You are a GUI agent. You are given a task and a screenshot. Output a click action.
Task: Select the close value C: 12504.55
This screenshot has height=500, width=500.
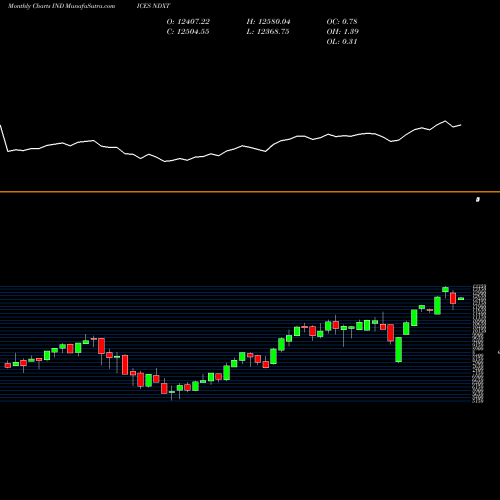point(188,32)
